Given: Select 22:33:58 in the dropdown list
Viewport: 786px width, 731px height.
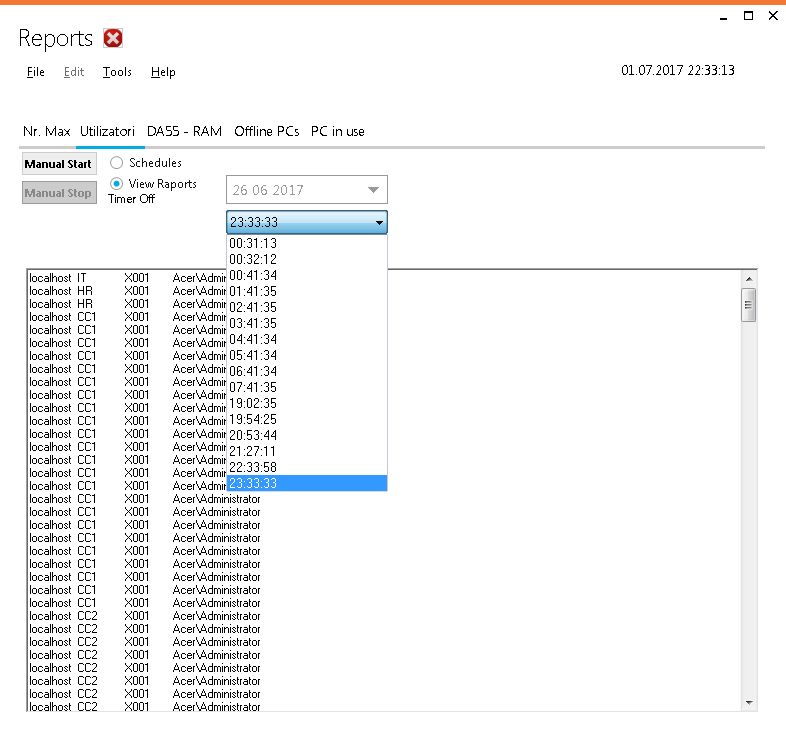Looking at the screenshot, I should click(x=253, y=467).
